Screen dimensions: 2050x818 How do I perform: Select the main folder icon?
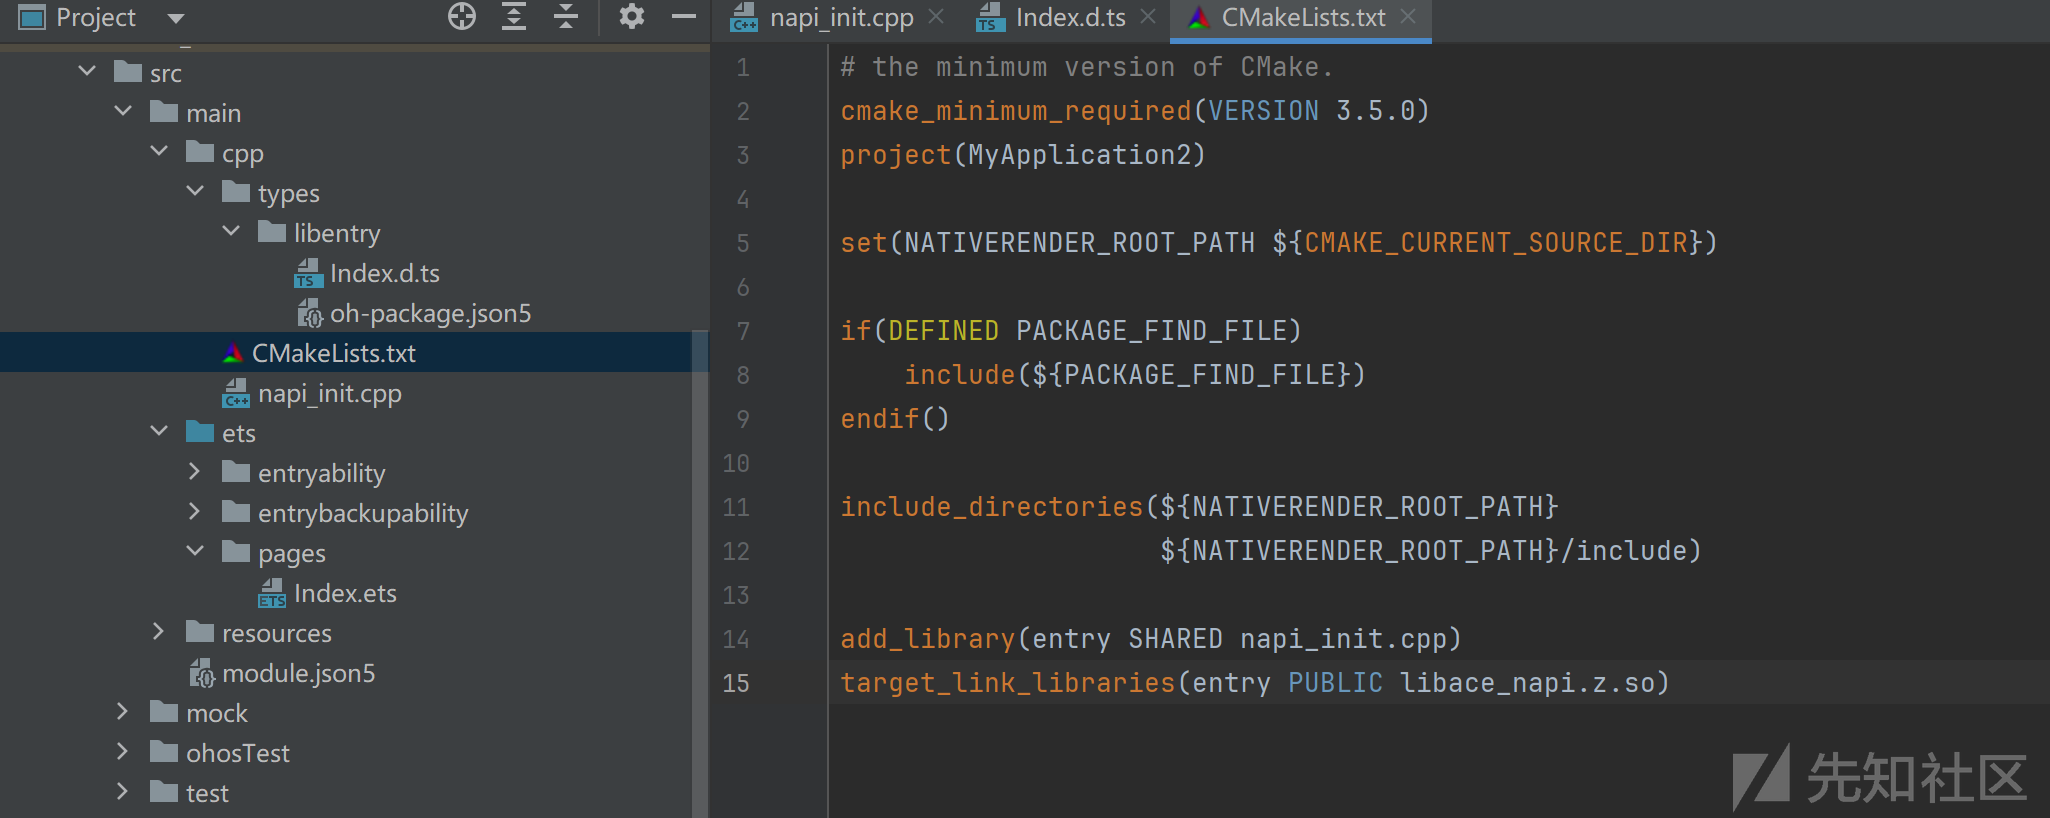point(164,111)
